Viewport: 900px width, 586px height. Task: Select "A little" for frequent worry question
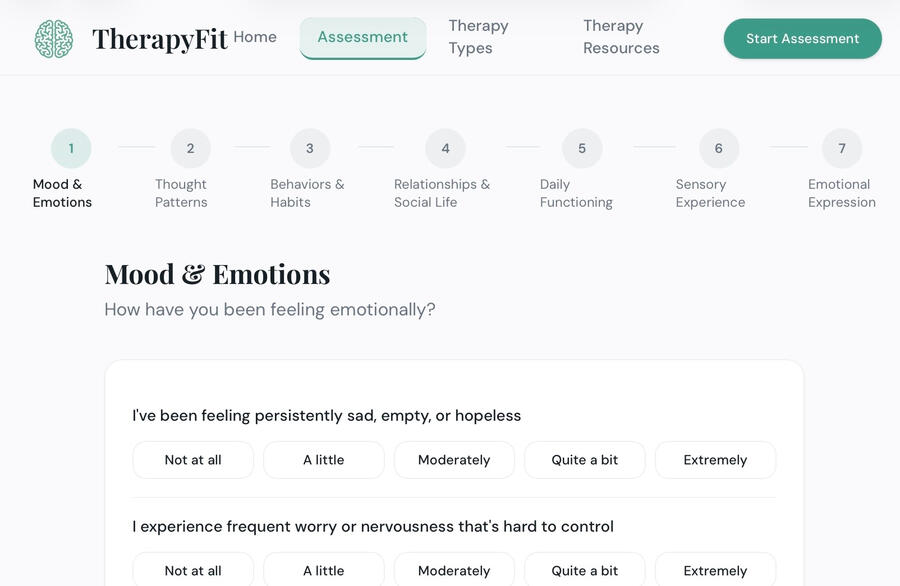[323, 570]
